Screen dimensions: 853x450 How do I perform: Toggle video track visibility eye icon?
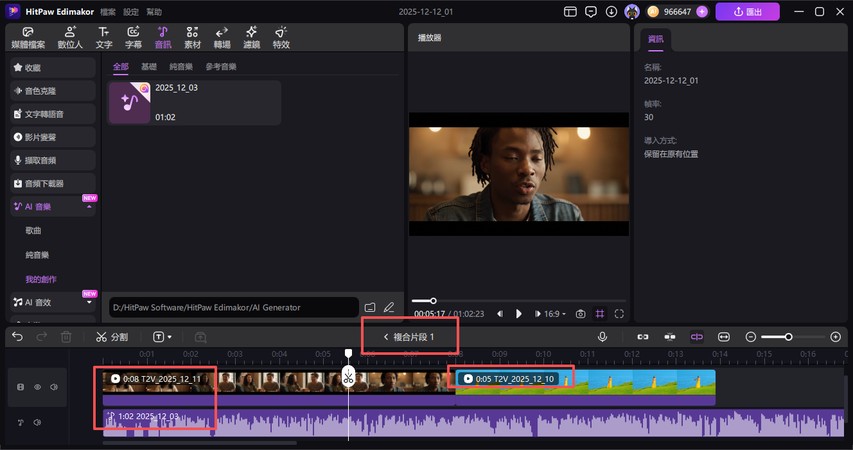pyautogui.click(x=38, y=387)
